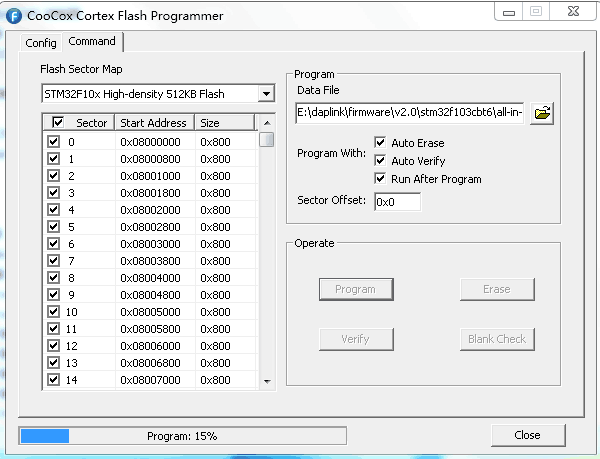Click the Size column header
600x459 pixels.
[x=224, y=123]
